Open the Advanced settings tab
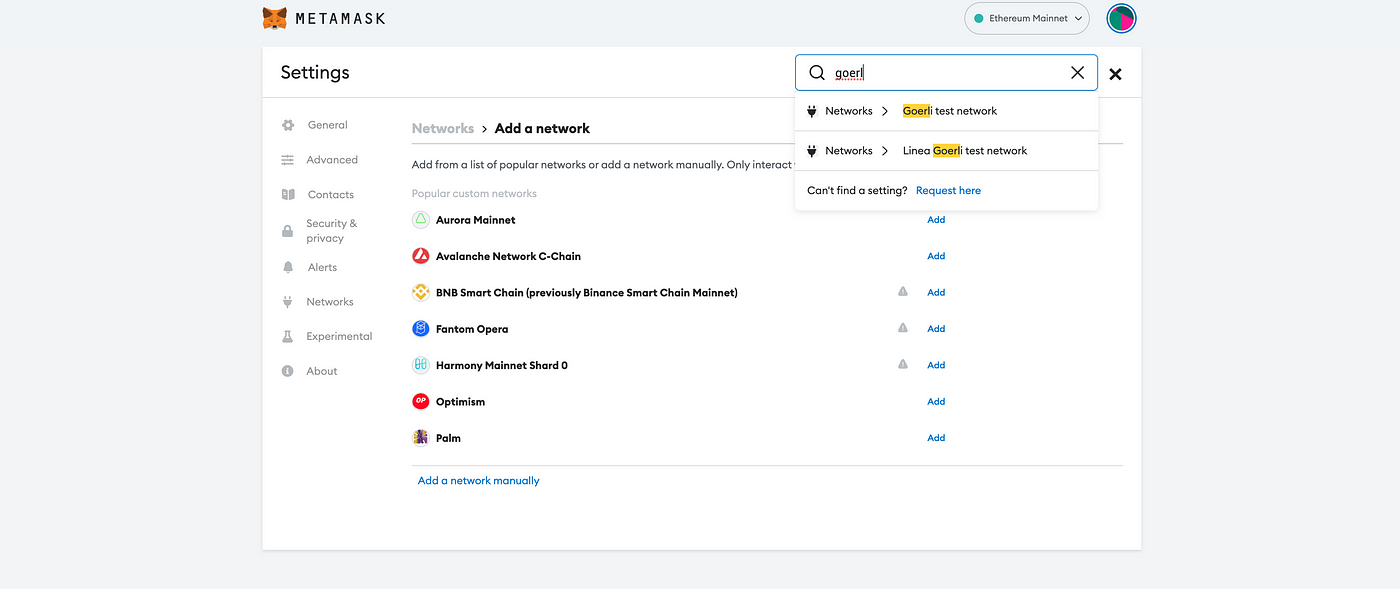 click(332, 160)
